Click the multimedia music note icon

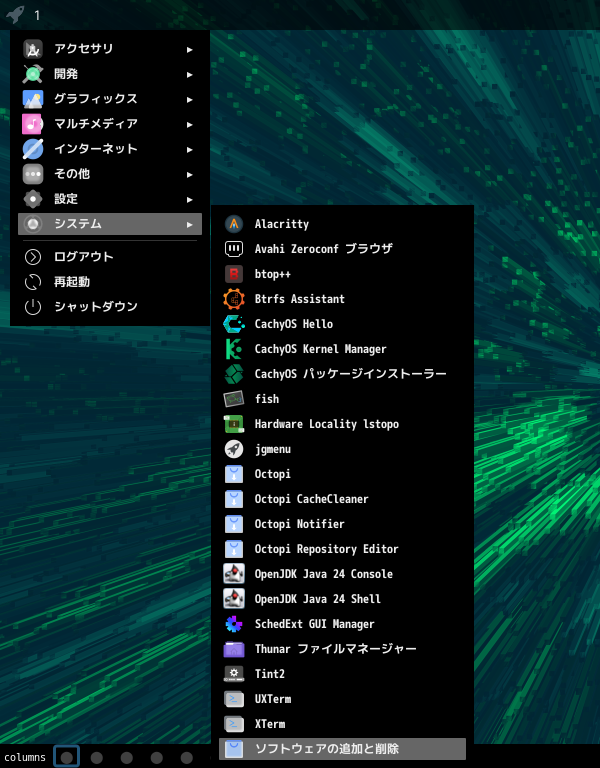click(x=33, y=124)
